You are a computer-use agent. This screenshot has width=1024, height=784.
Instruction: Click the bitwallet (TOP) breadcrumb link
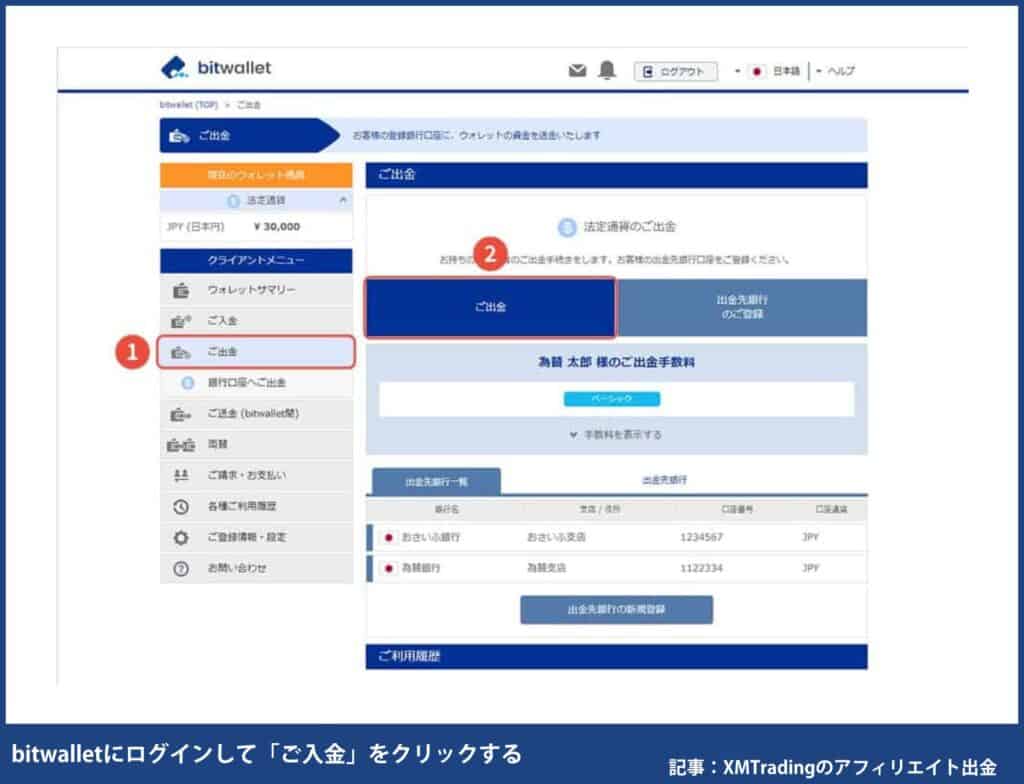click(x=188, y=105)
